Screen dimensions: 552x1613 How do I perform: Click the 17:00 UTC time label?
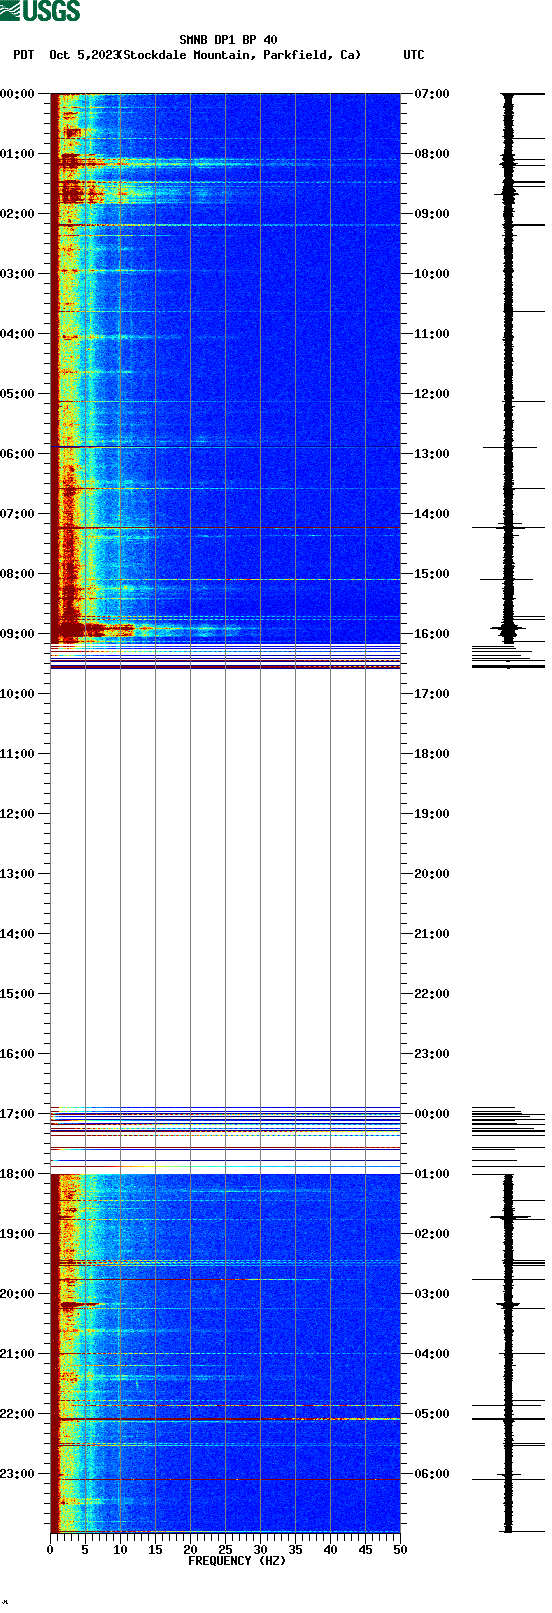pyautogui.click(x=432, y=694)
